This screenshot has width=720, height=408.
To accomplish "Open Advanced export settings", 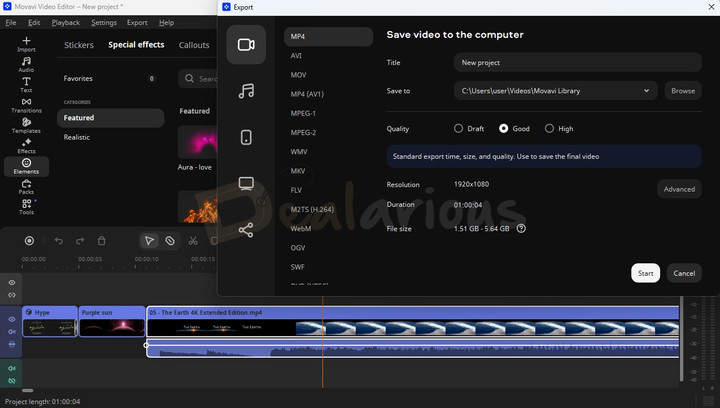I will (679, 189).
